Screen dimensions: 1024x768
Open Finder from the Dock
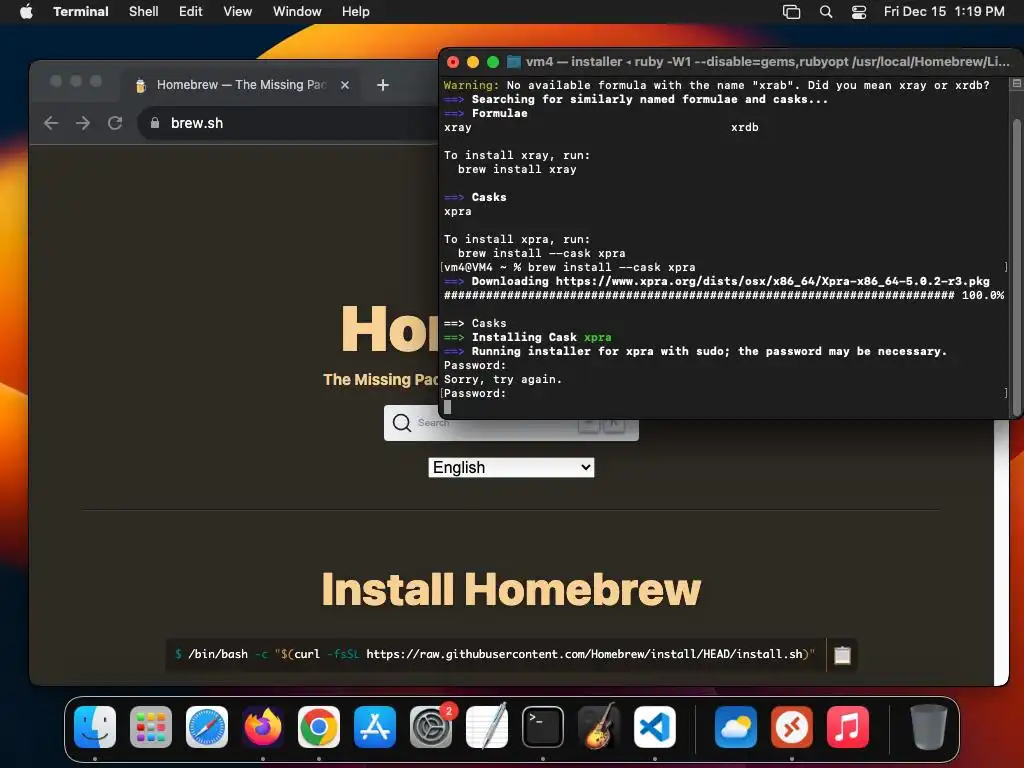coord(95,727)
